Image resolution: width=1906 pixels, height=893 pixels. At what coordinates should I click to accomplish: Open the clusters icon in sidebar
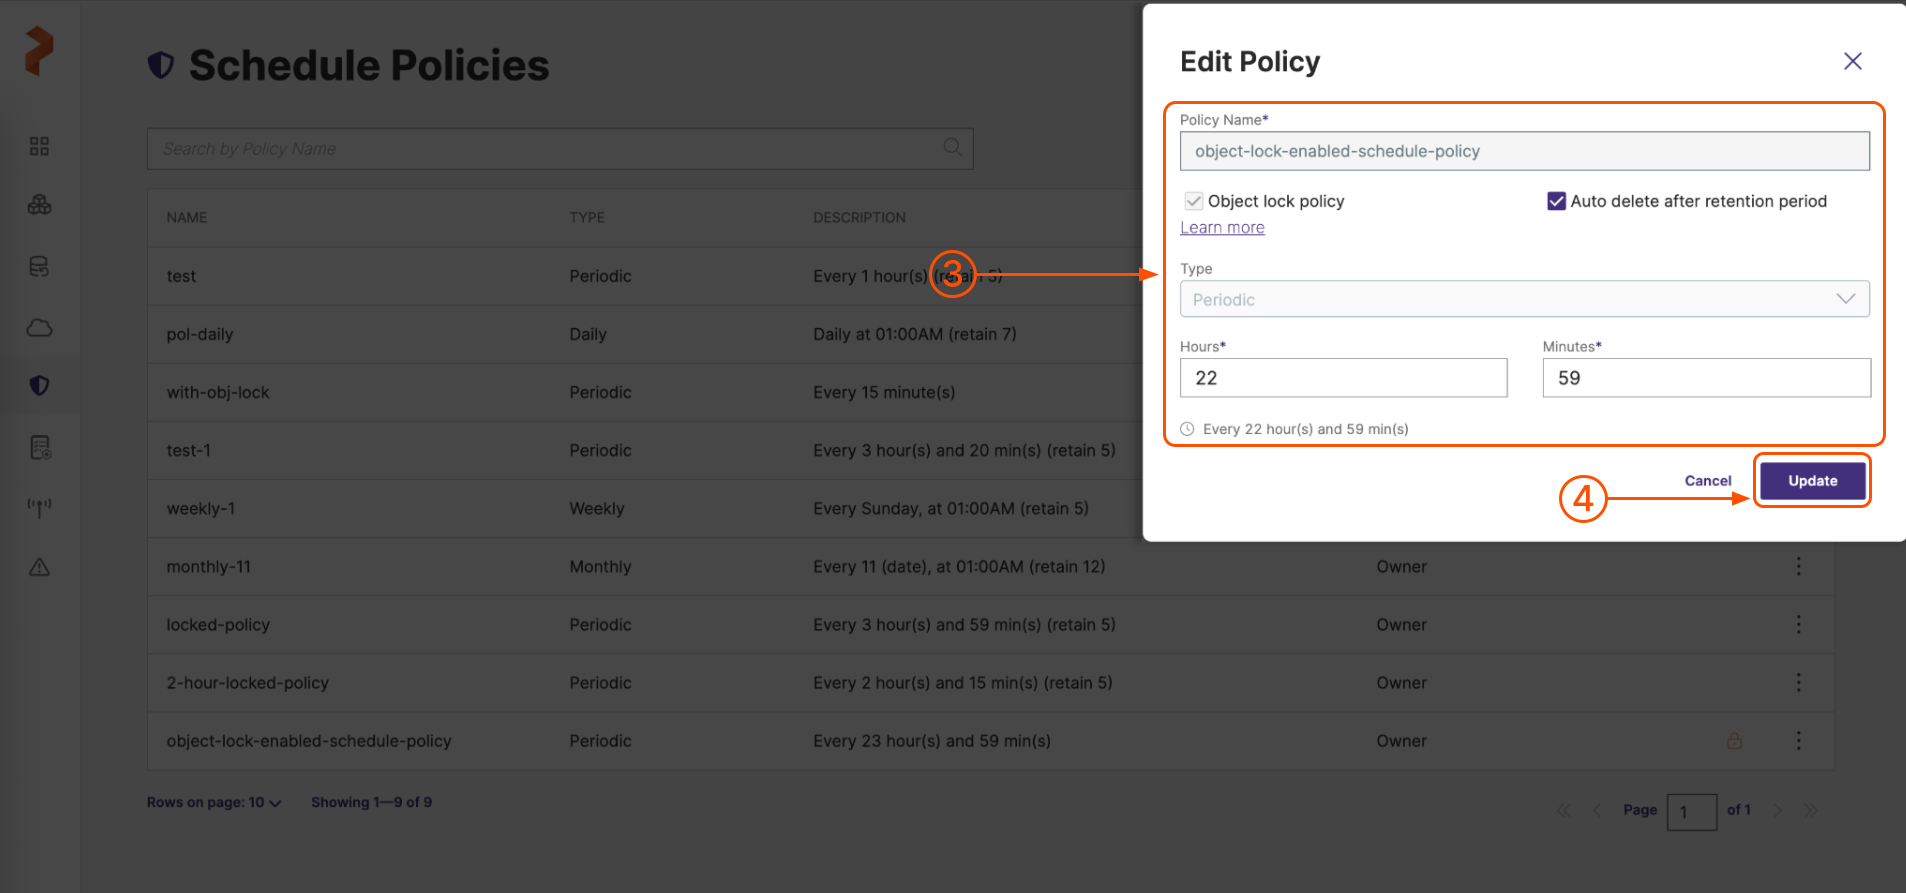(x=39, y=205)
